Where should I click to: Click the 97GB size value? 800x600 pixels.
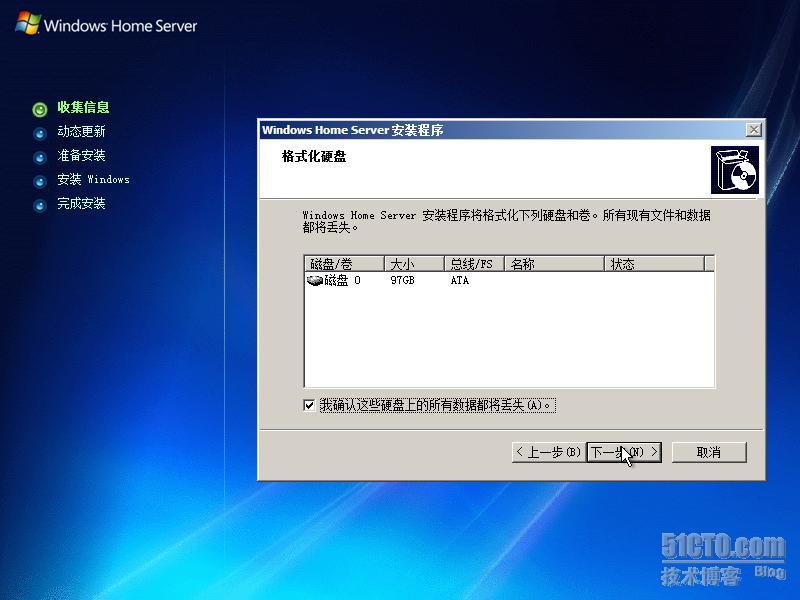tap(403, 280)
